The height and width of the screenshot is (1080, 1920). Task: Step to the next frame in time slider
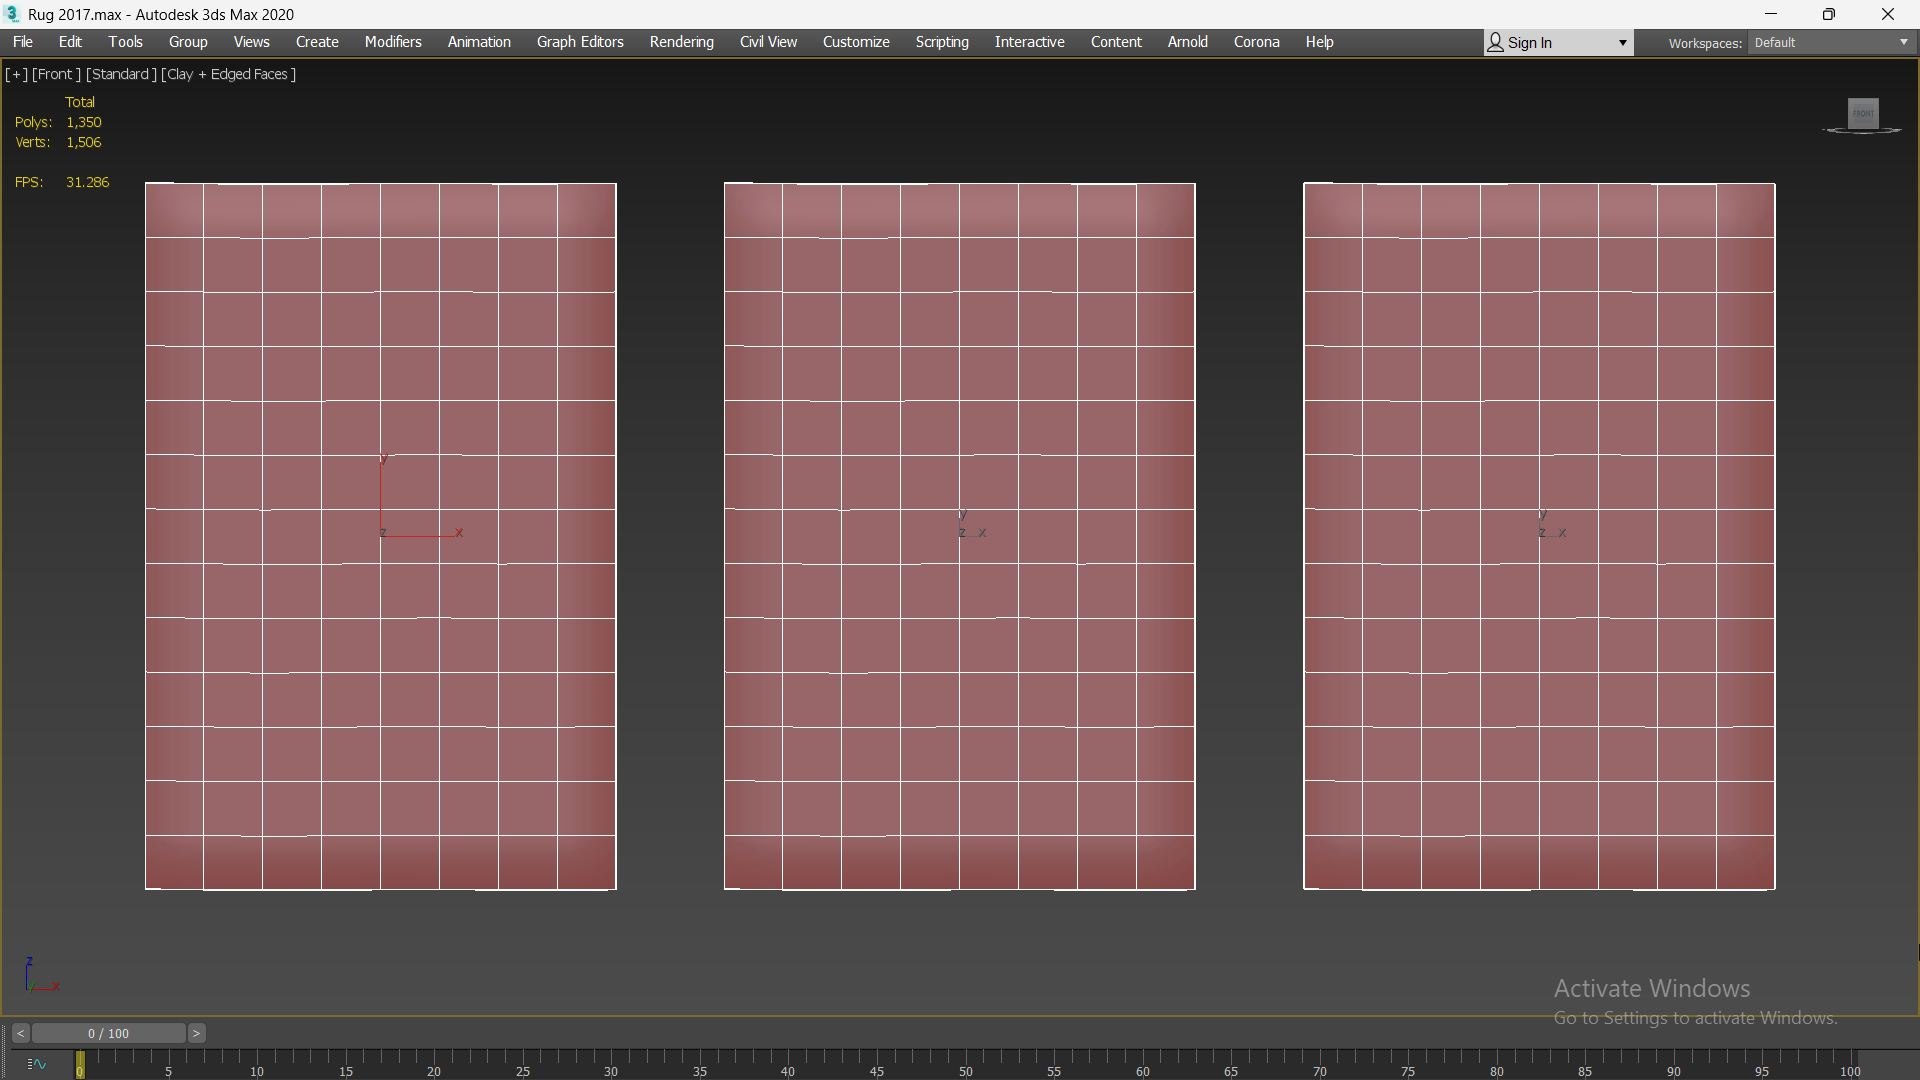[196, 1033]
